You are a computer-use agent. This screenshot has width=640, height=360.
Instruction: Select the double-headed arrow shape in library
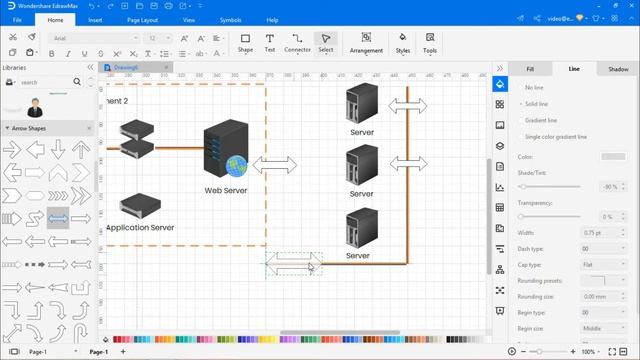click(x=58, y=218)
